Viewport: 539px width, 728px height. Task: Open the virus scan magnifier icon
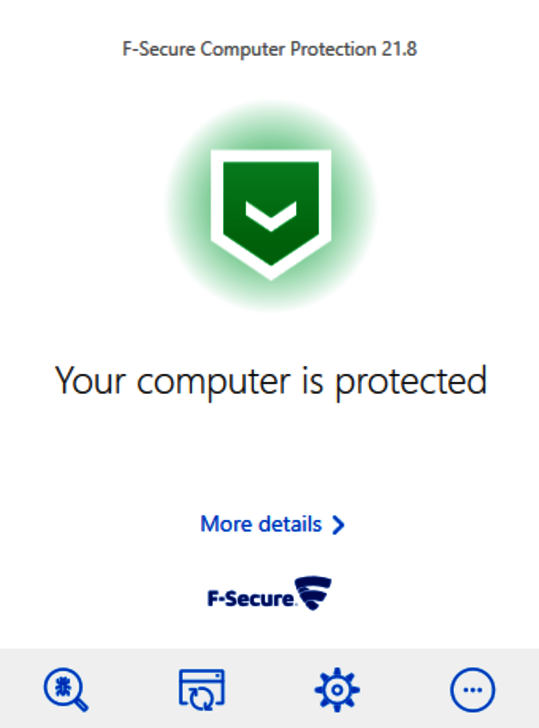66,689
